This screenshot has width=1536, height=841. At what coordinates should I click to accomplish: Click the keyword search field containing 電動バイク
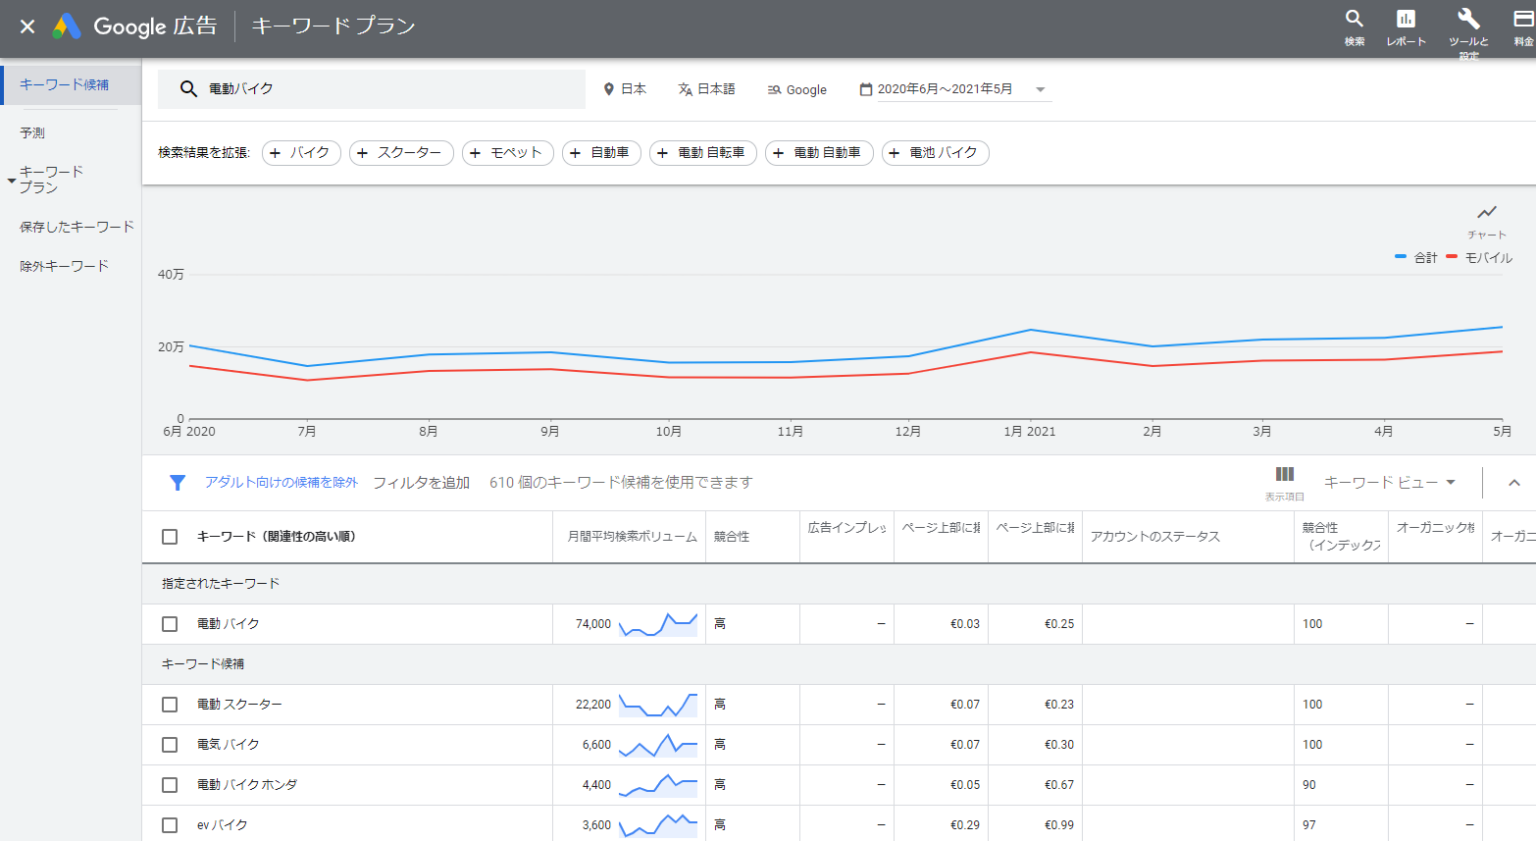coord(372,89)
